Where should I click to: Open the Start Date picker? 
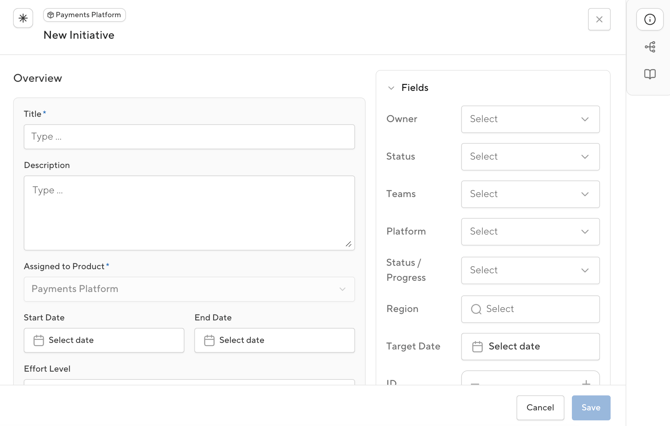[x=104, y=341]
